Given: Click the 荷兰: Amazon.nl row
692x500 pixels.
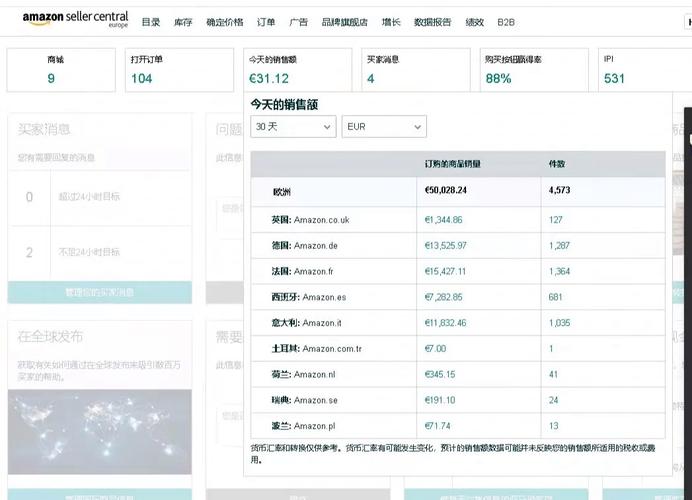Looking at the screenshot, I should [458, 374].
